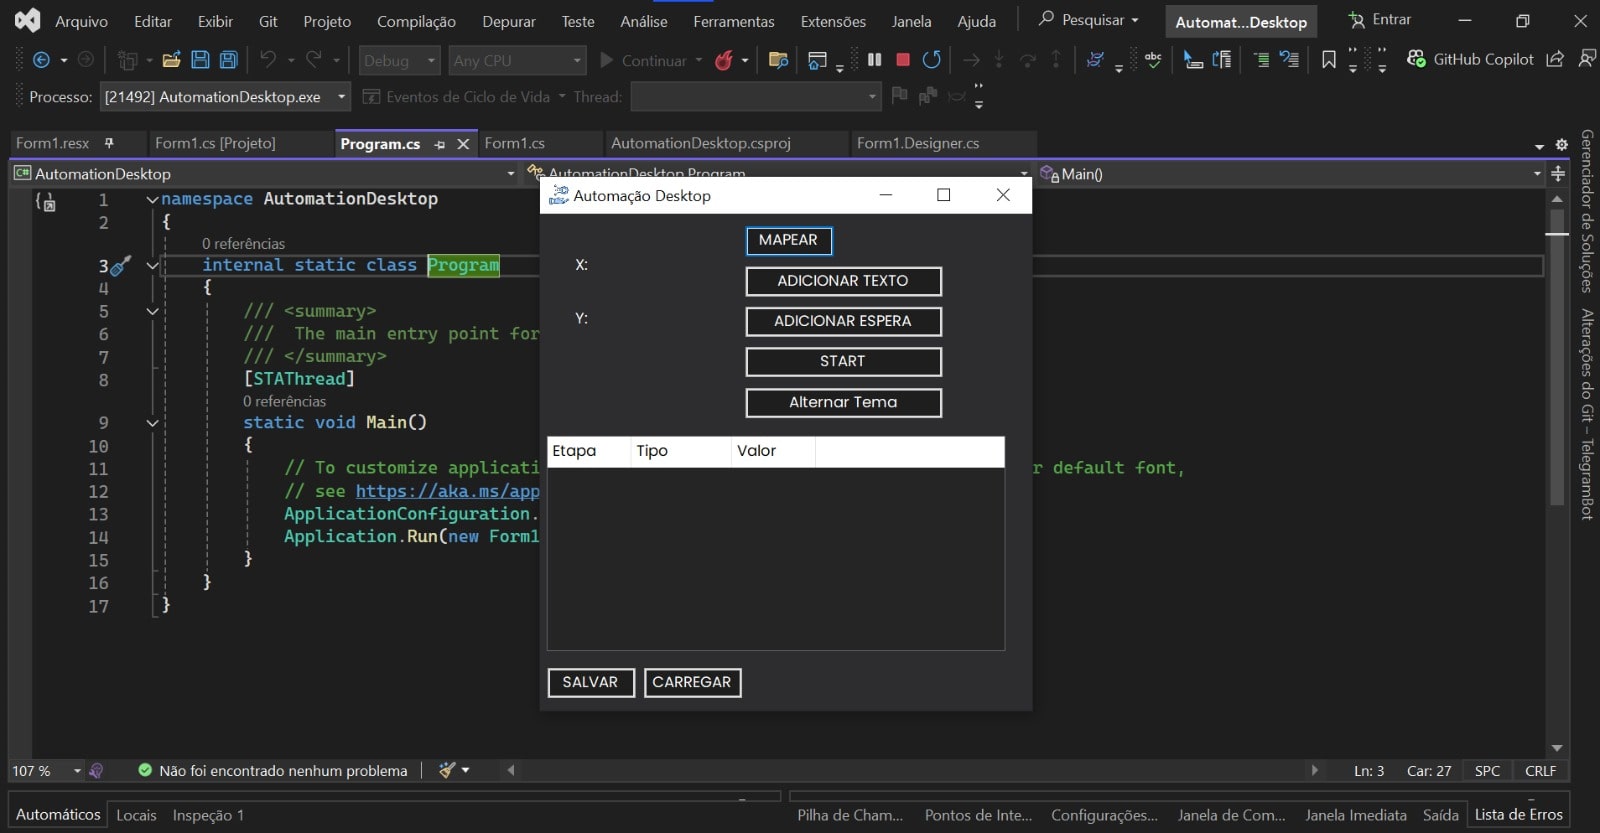Restart the debug session
This screenshot has width=1600, height=833.
coord(932,60)
